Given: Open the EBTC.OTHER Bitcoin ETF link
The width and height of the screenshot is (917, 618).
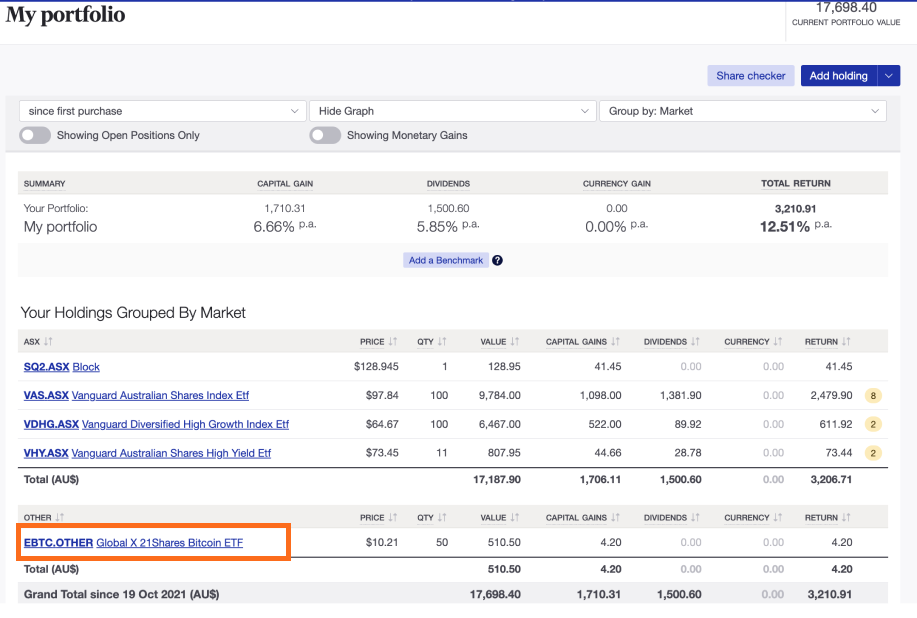Looking at the screenshot, I should [x=58, y=543].
